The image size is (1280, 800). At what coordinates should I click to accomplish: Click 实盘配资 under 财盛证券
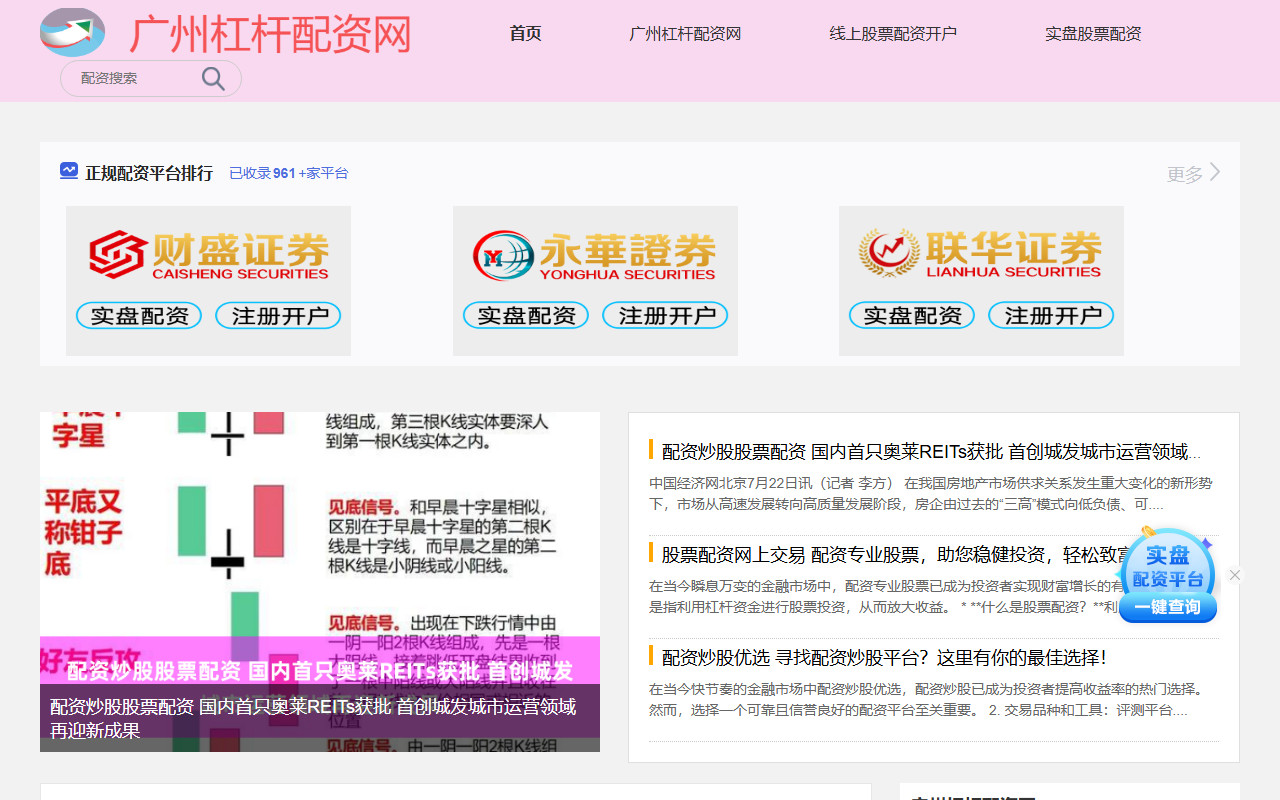139,316
